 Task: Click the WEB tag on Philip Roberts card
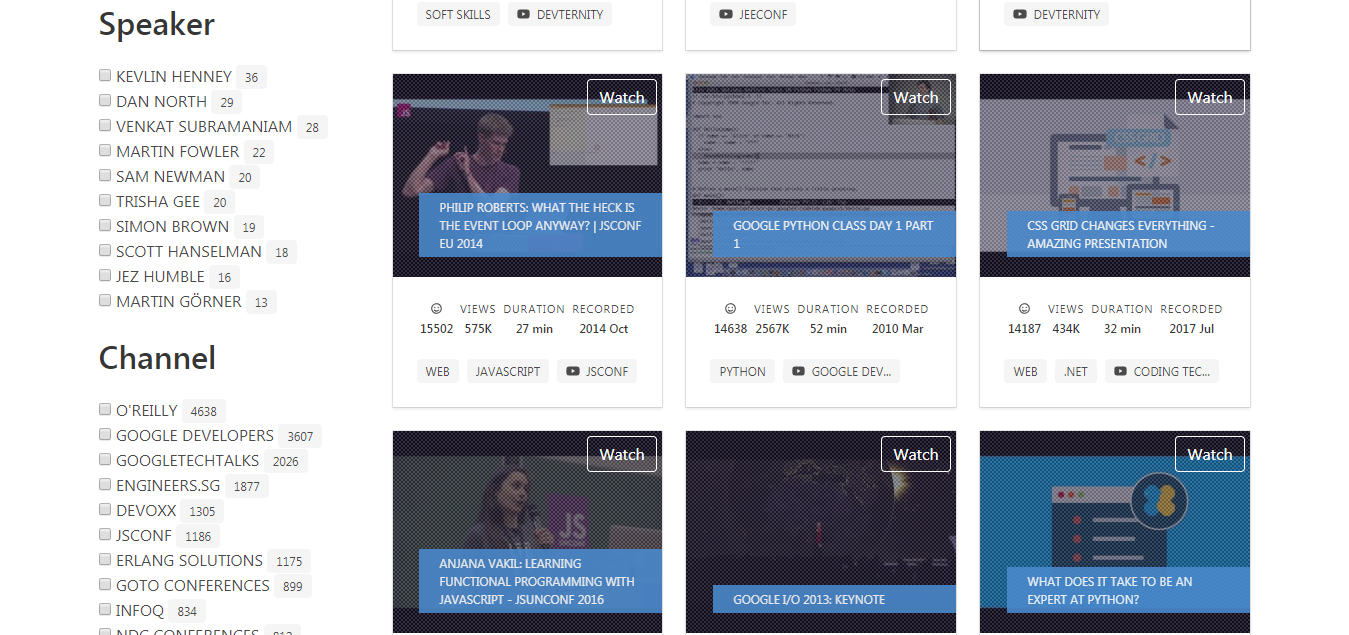(x=438, y=371)
